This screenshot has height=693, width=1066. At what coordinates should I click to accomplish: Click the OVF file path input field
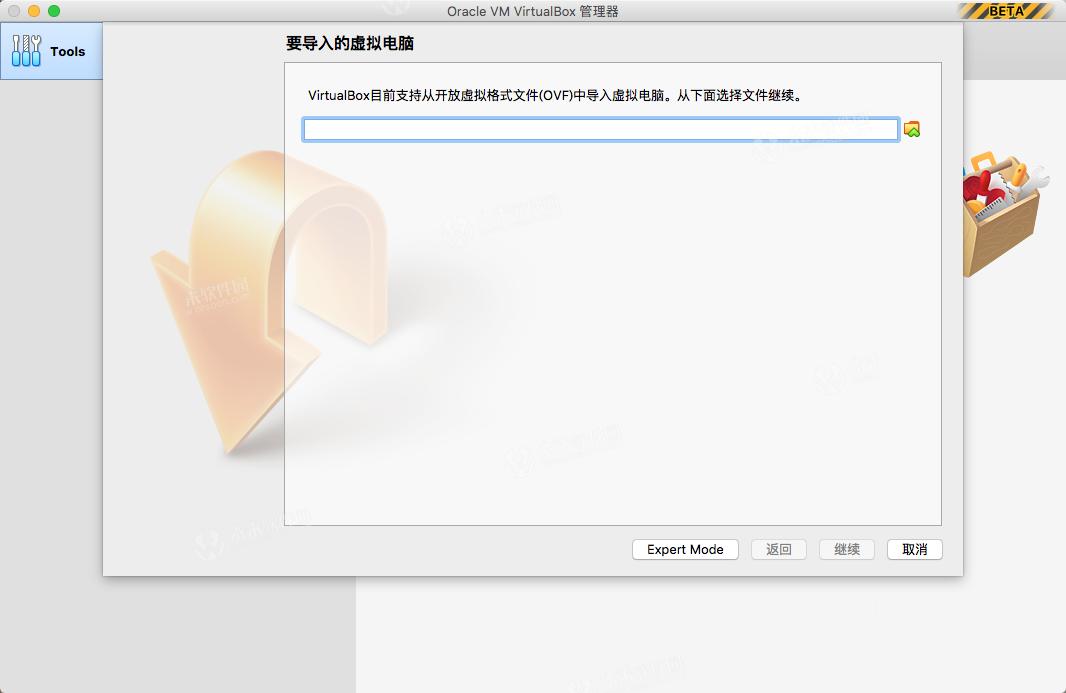[x=600, y=128]
